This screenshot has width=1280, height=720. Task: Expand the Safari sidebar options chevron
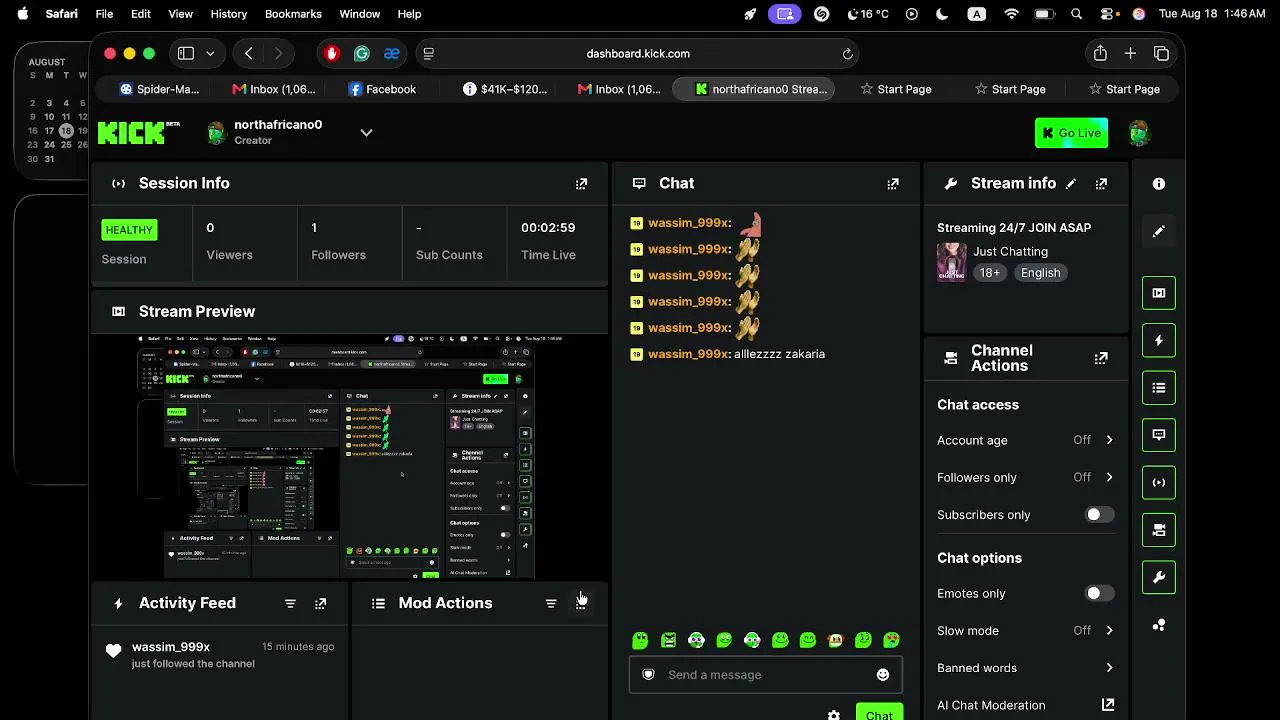coord(210,54)
